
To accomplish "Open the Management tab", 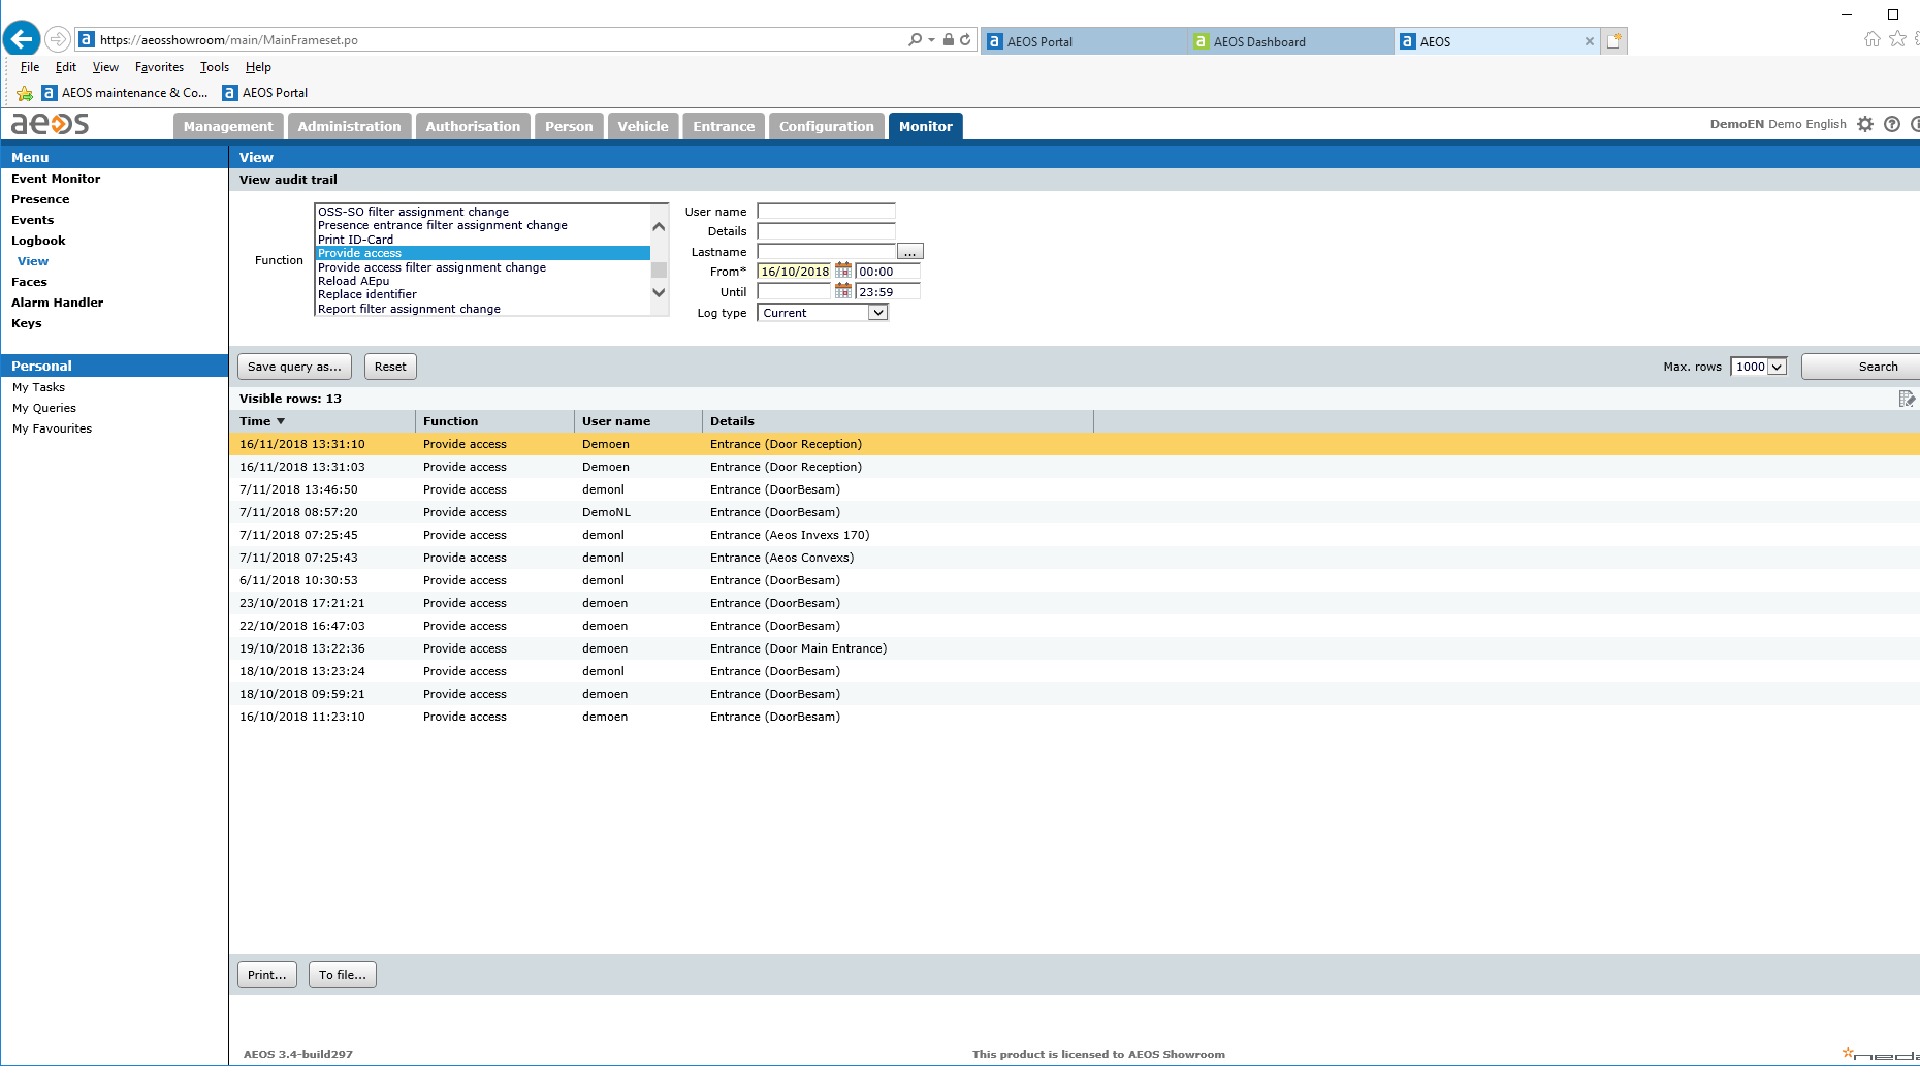I will coord(228,126).
